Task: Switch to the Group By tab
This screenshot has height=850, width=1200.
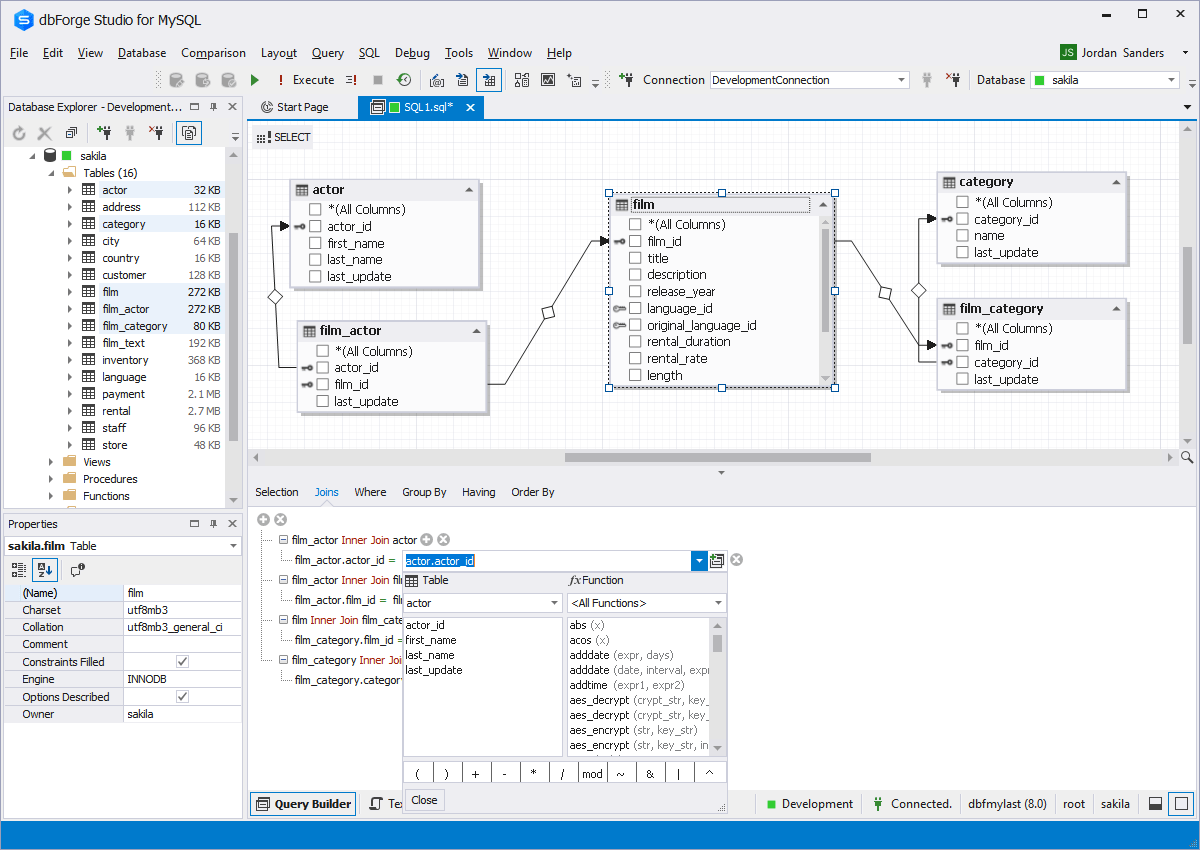Action: (x=424, y=492)
